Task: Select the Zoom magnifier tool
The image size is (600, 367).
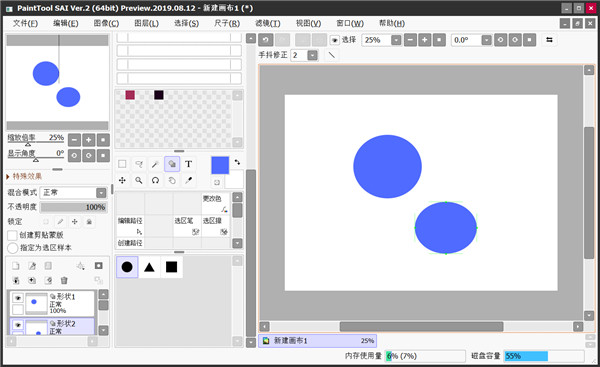Action: (139, 180)
